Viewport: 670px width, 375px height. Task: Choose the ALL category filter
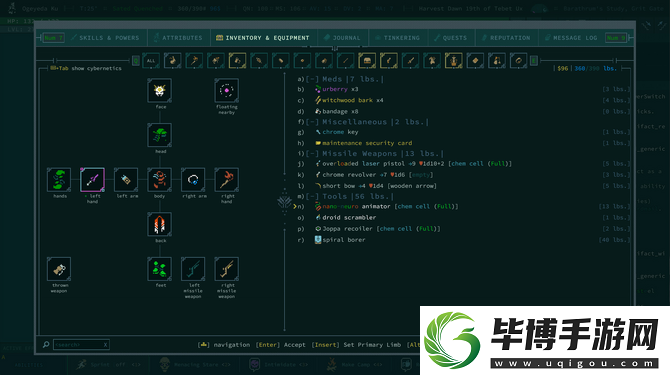point(151,61)
